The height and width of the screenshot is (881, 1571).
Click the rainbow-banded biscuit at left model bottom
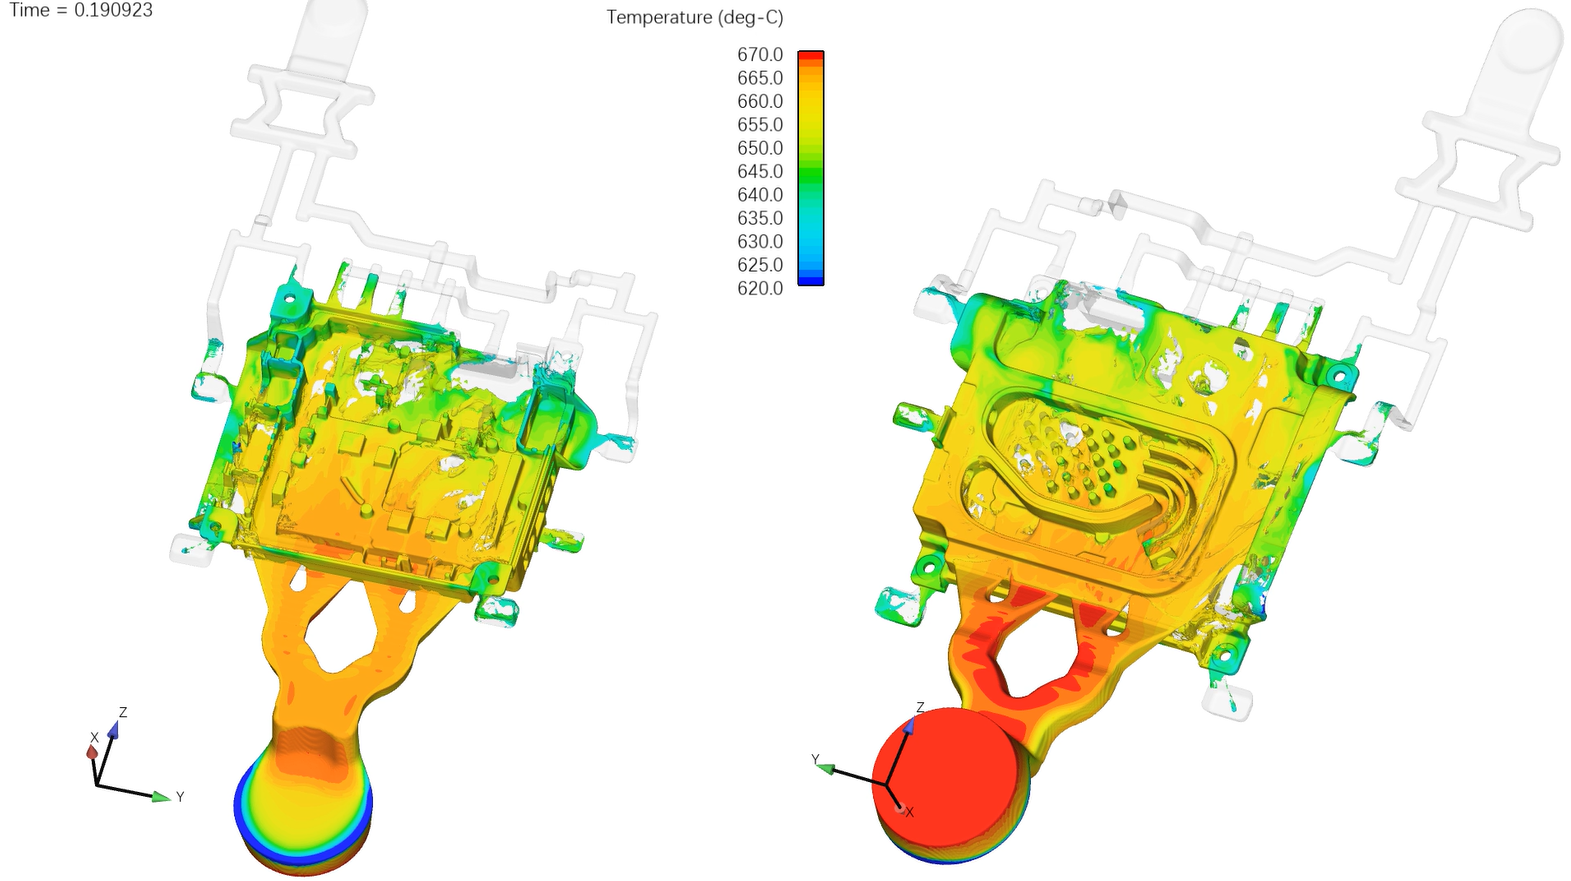tap(304, 810)
